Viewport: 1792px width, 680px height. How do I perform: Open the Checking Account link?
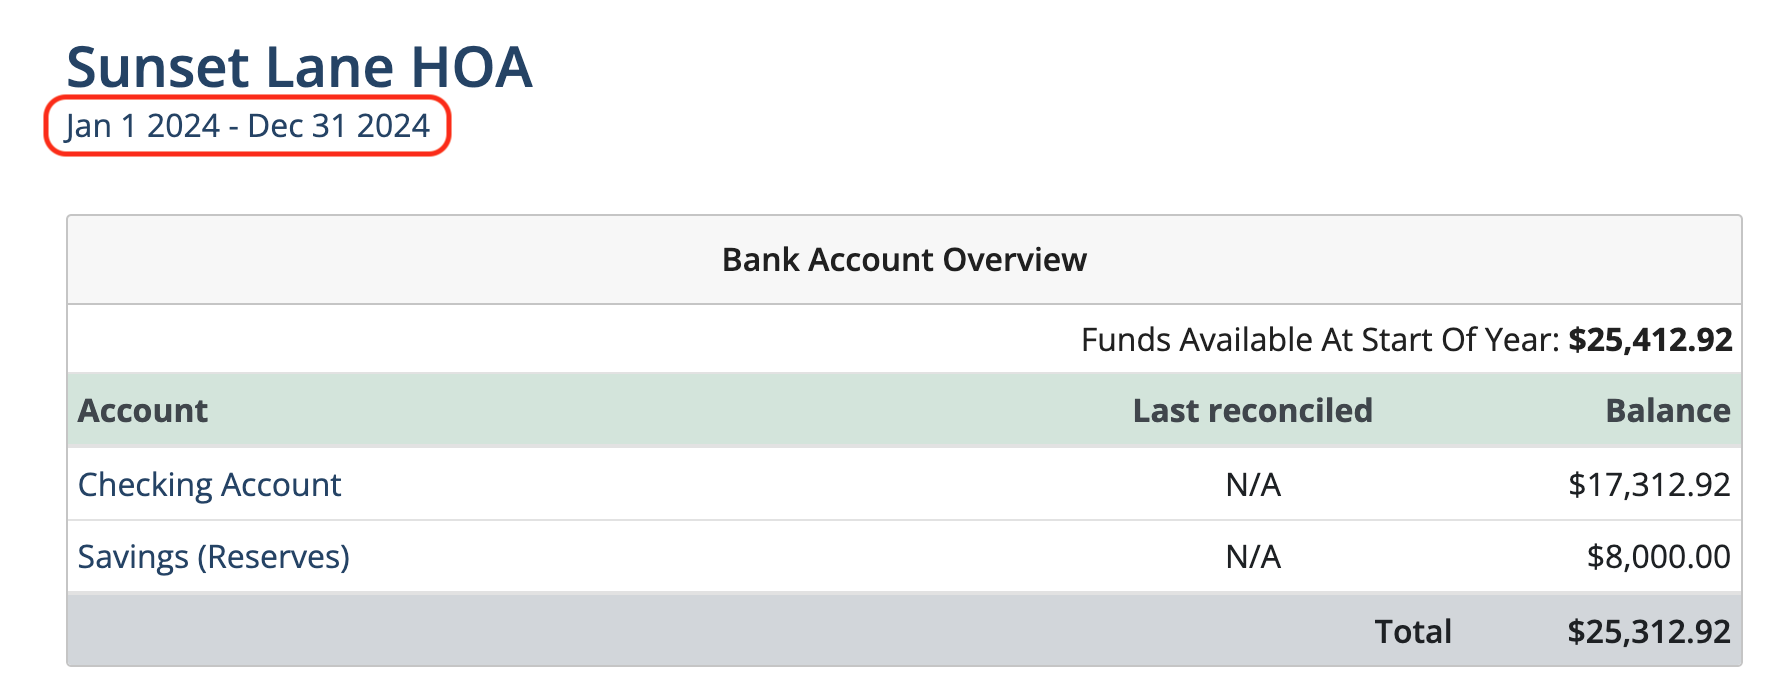coord(209,485)
